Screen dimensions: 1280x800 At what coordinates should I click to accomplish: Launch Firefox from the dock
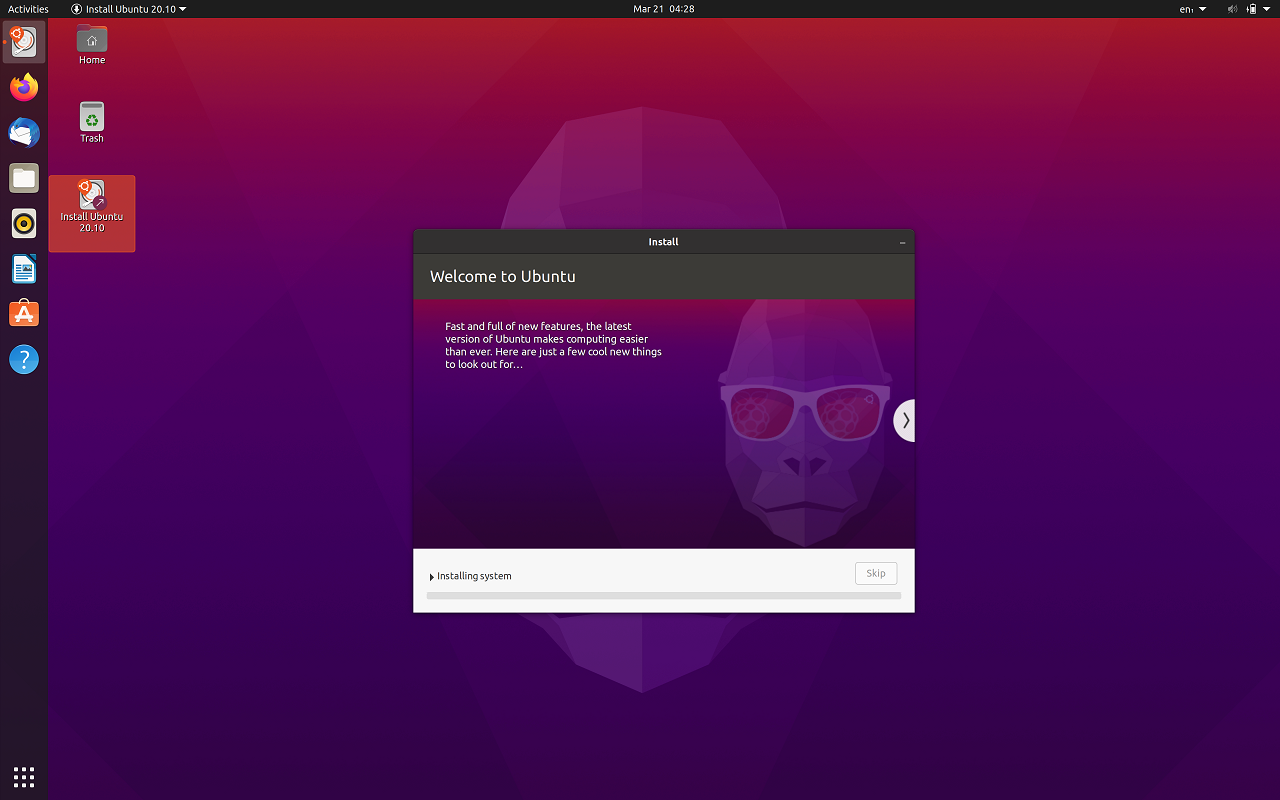click(24, 87)
